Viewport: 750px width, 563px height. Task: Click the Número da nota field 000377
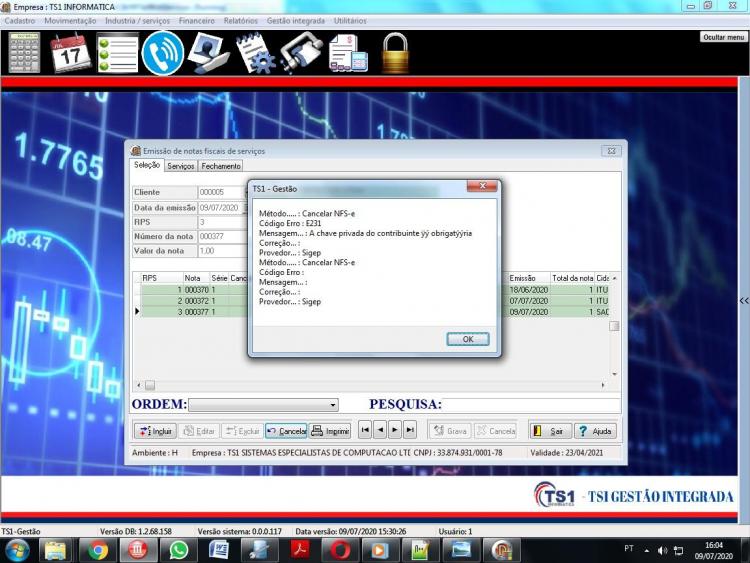222,236
